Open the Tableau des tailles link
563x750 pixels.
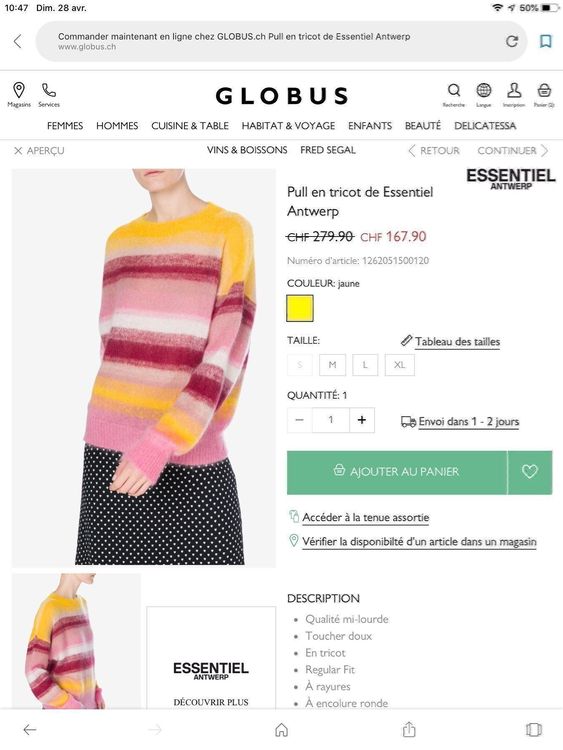(457, 342)
